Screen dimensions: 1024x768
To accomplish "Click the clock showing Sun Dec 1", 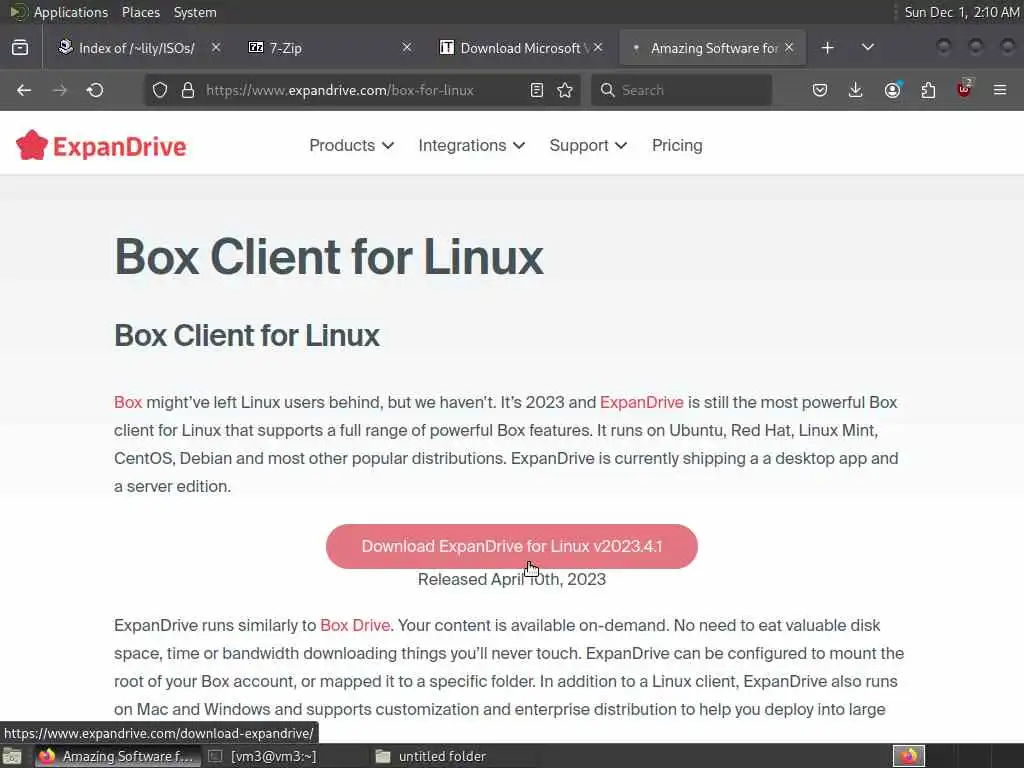I will [961, 12].
